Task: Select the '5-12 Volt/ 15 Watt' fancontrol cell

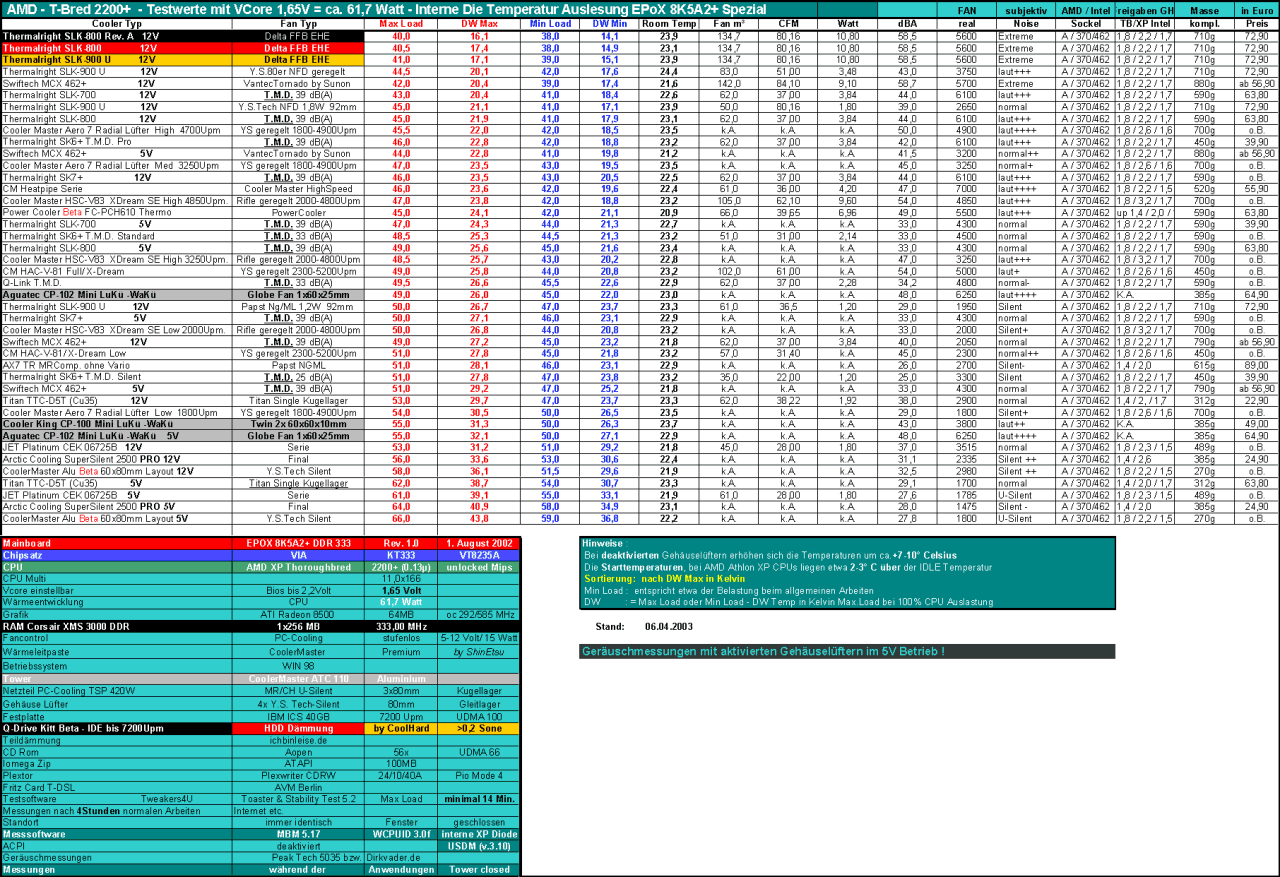Action: (479, 637)
